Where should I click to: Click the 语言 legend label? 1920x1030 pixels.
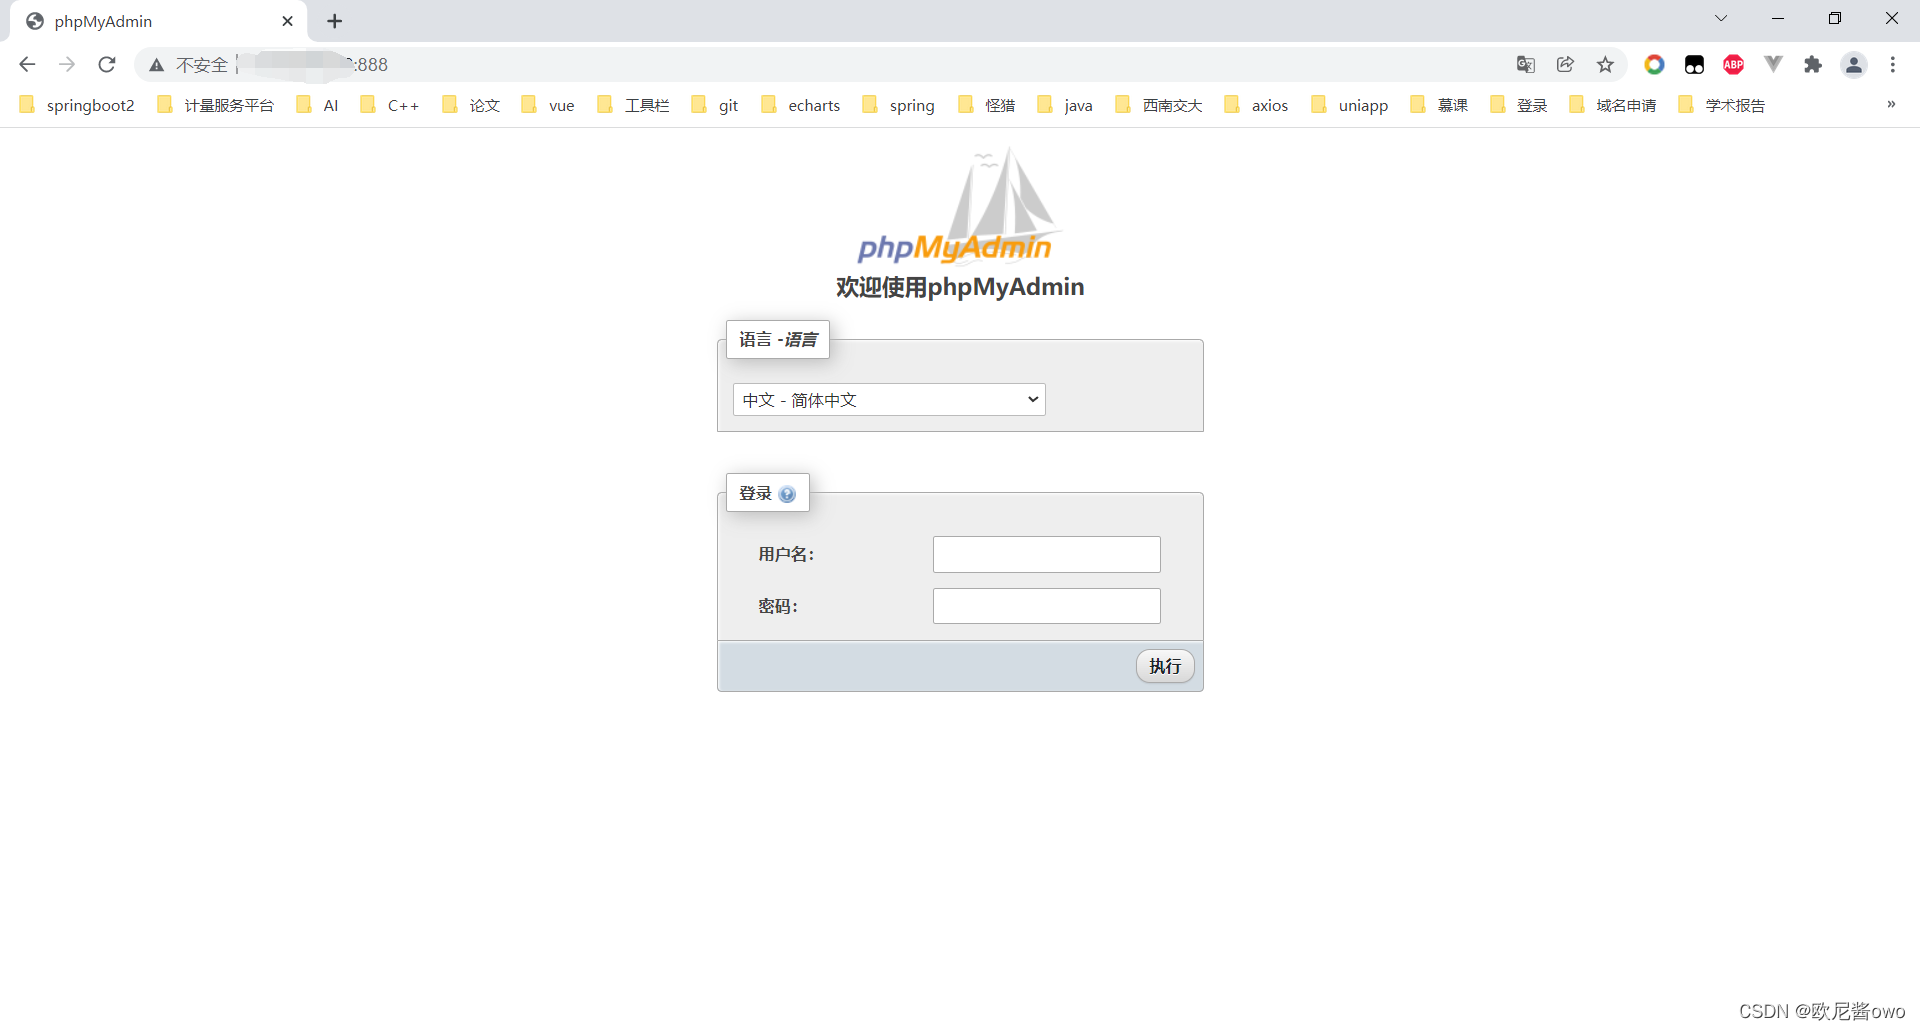click(x=778, y=340)
